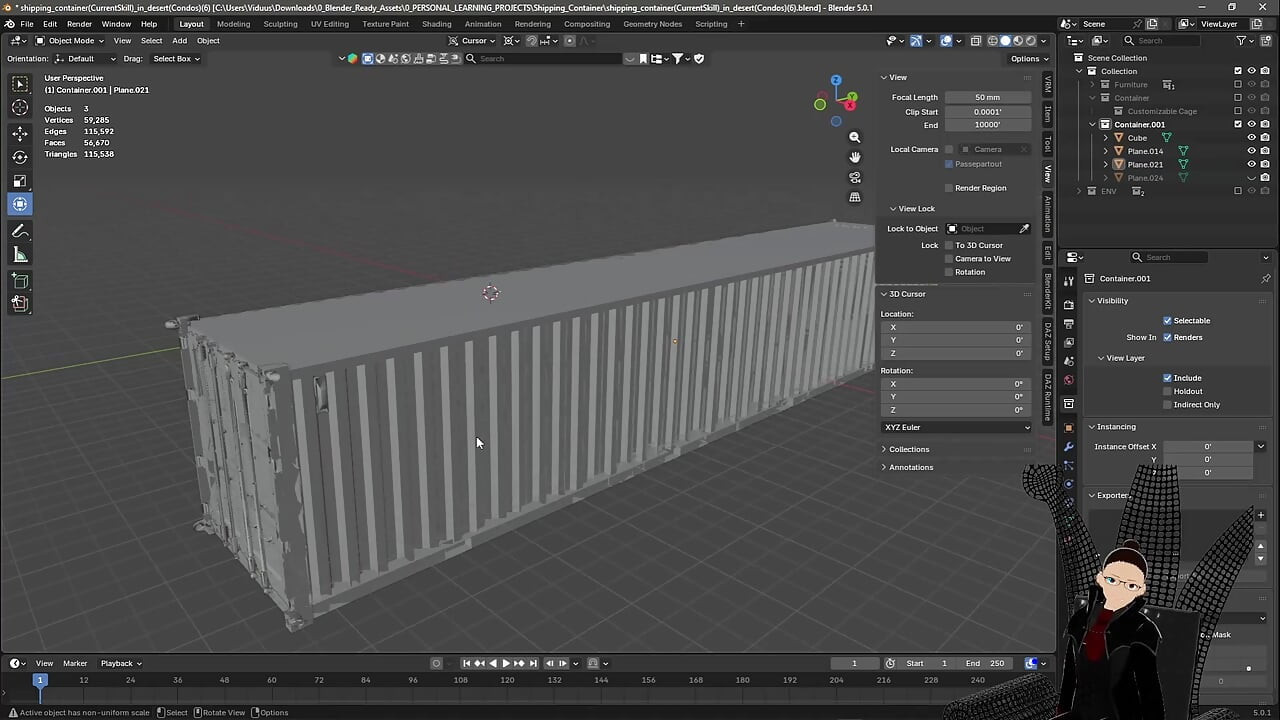Select the Cursor tool in the left toolbar
Image resolution: width=1280 pixels, height=720 pixels.
tap(20, 108)
